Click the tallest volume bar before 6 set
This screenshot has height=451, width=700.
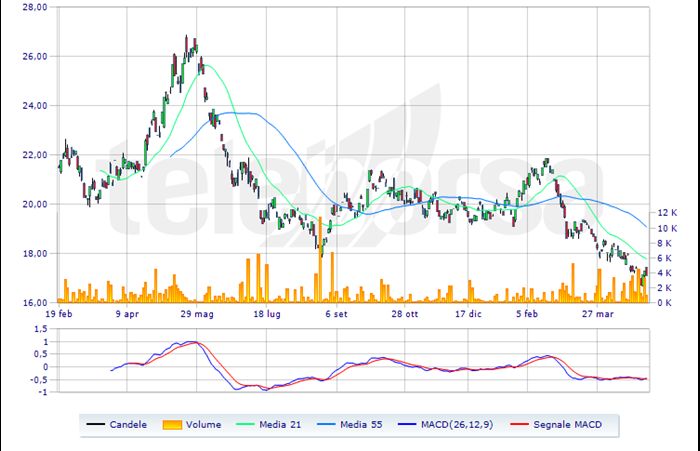320,260
